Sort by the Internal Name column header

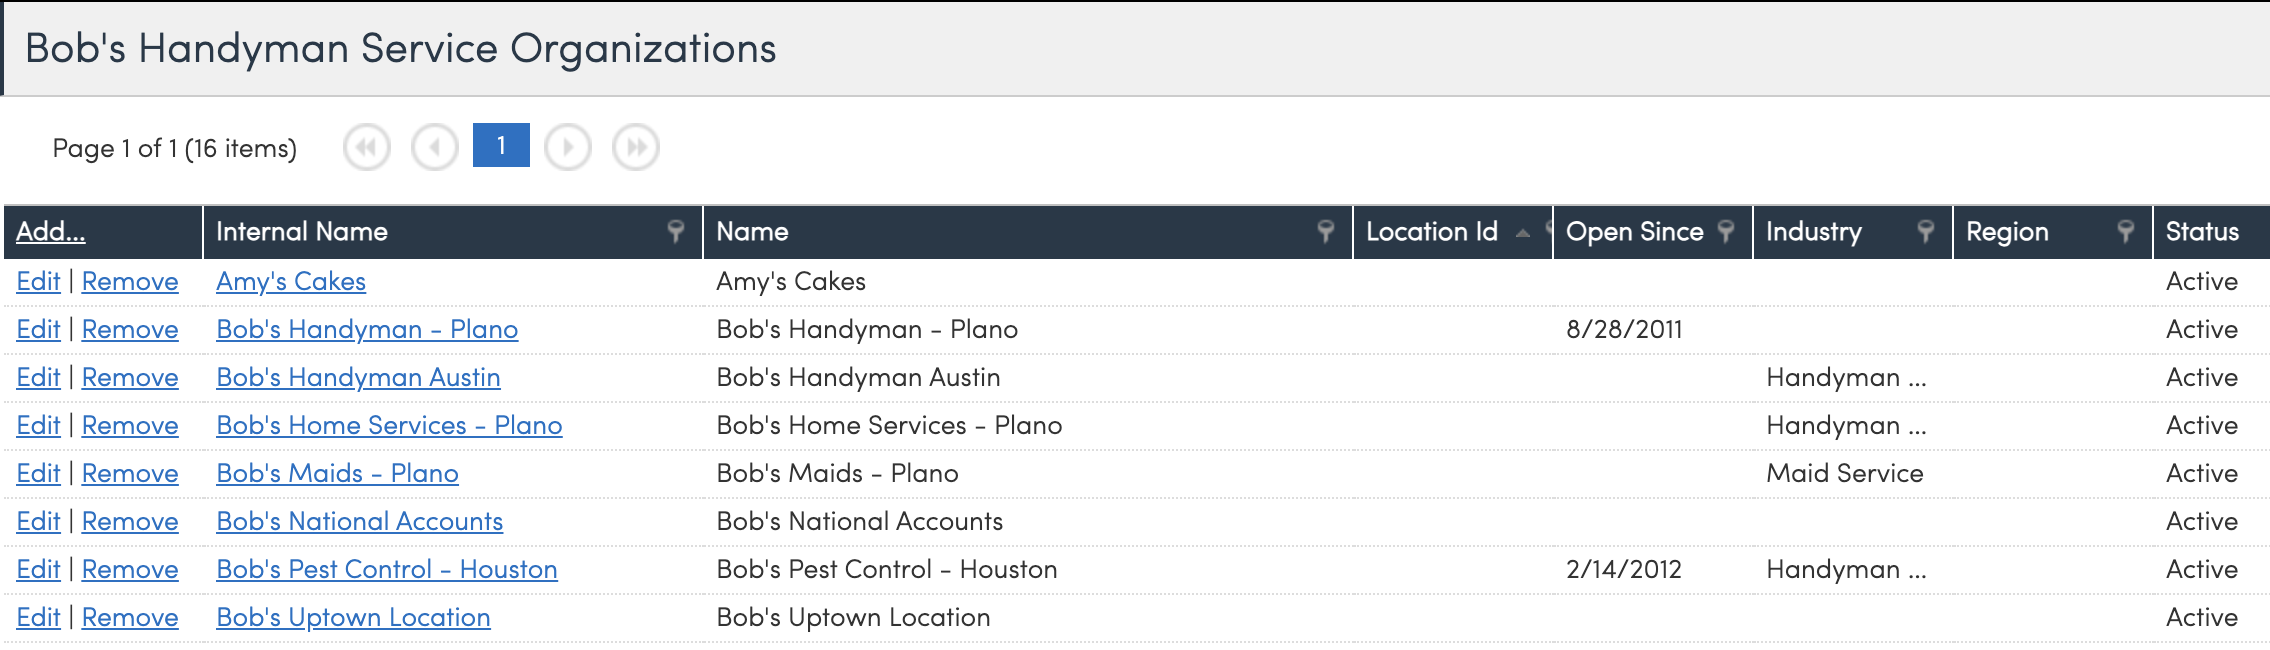point(302,232)
